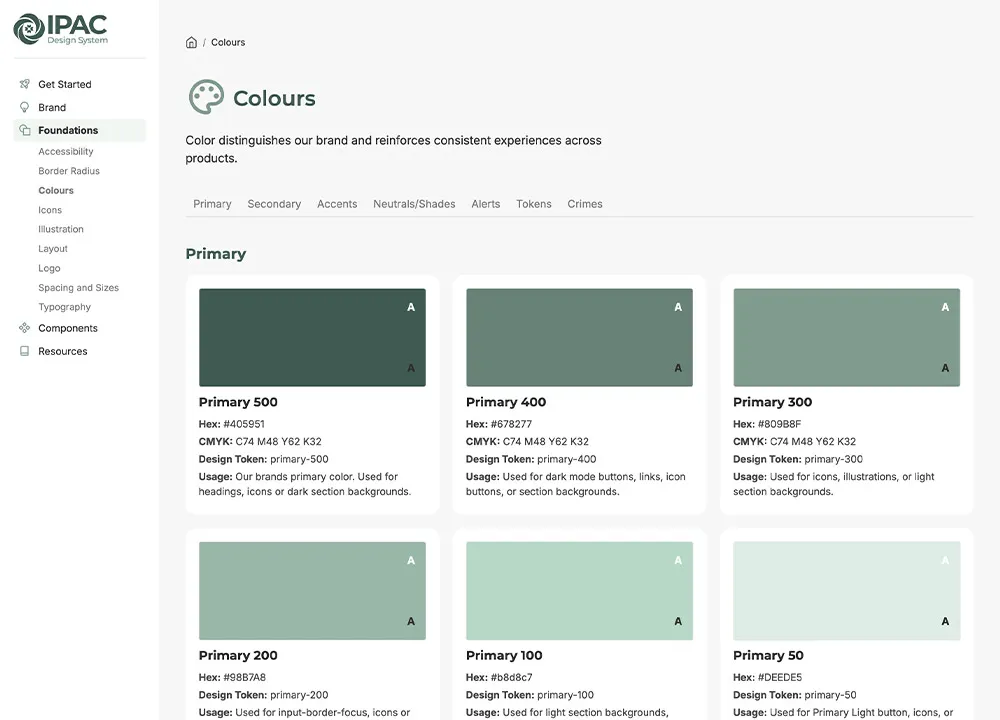The width and height of the screenshot is (1000, 720).
Task: Open Border Radius in sidebar
Action: [69, 171]
